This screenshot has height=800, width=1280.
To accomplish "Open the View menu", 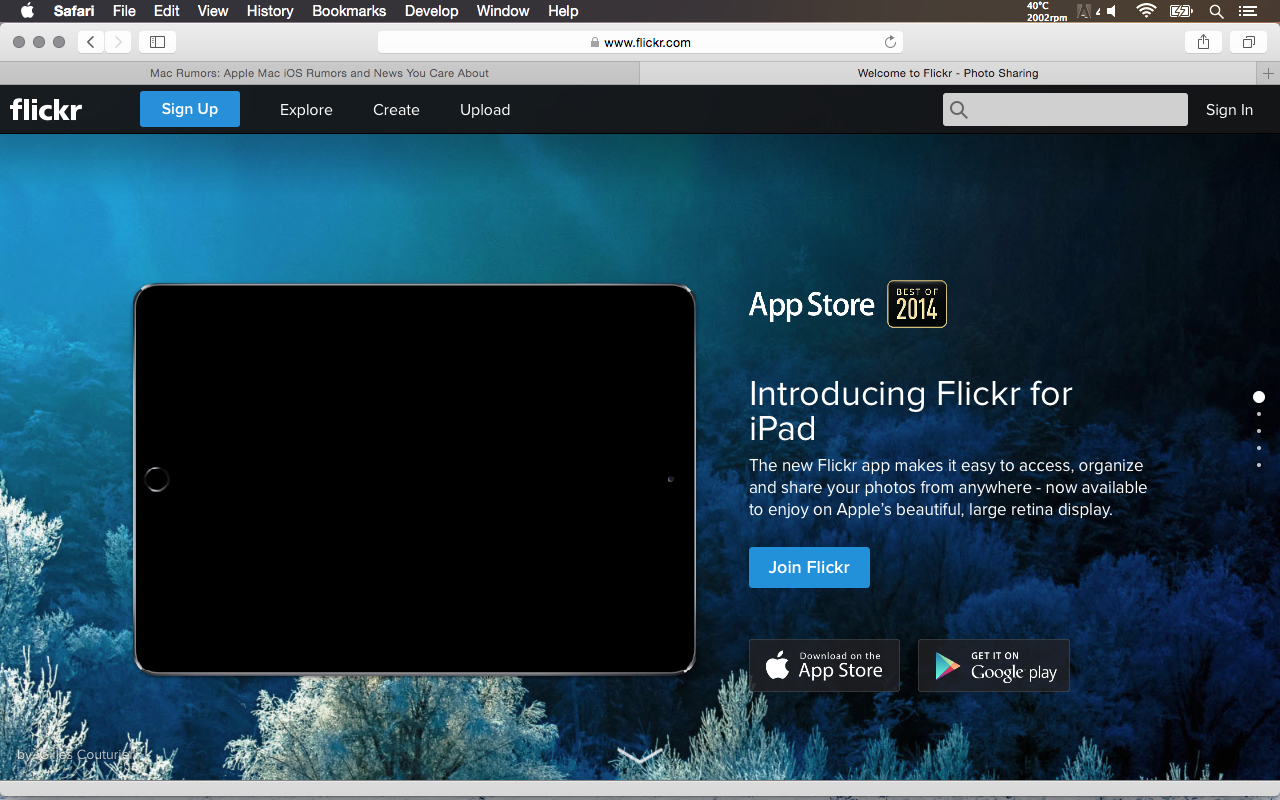I will [213, 11].
